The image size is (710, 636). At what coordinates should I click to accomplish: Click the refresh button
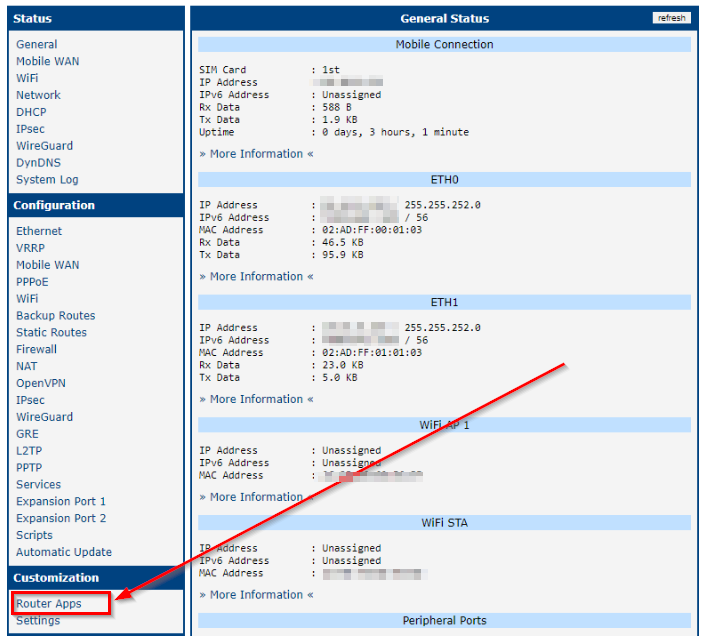click(671, 18)
